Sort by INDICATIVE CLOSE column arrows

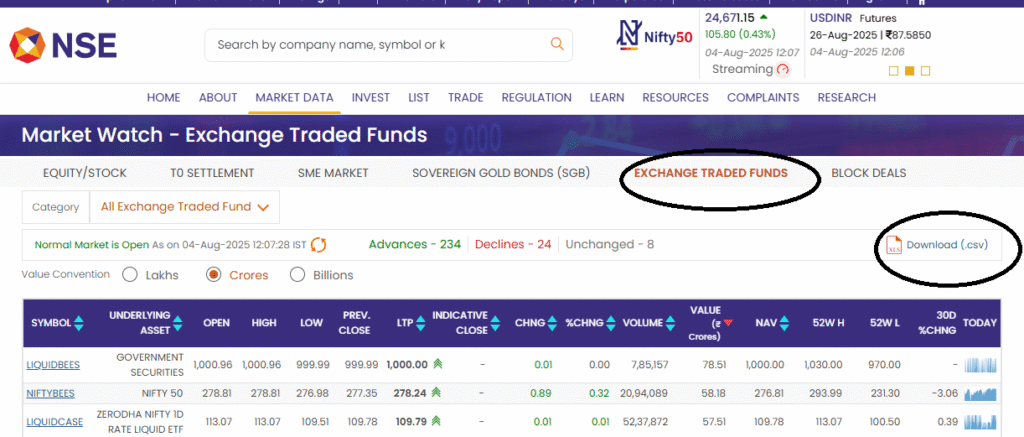tap(496, 323)
